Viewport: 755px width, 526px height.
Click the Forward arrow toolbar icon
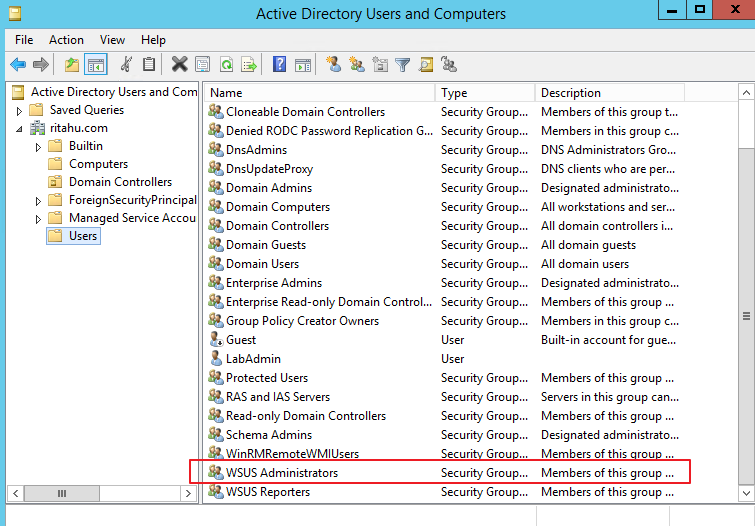41,64
